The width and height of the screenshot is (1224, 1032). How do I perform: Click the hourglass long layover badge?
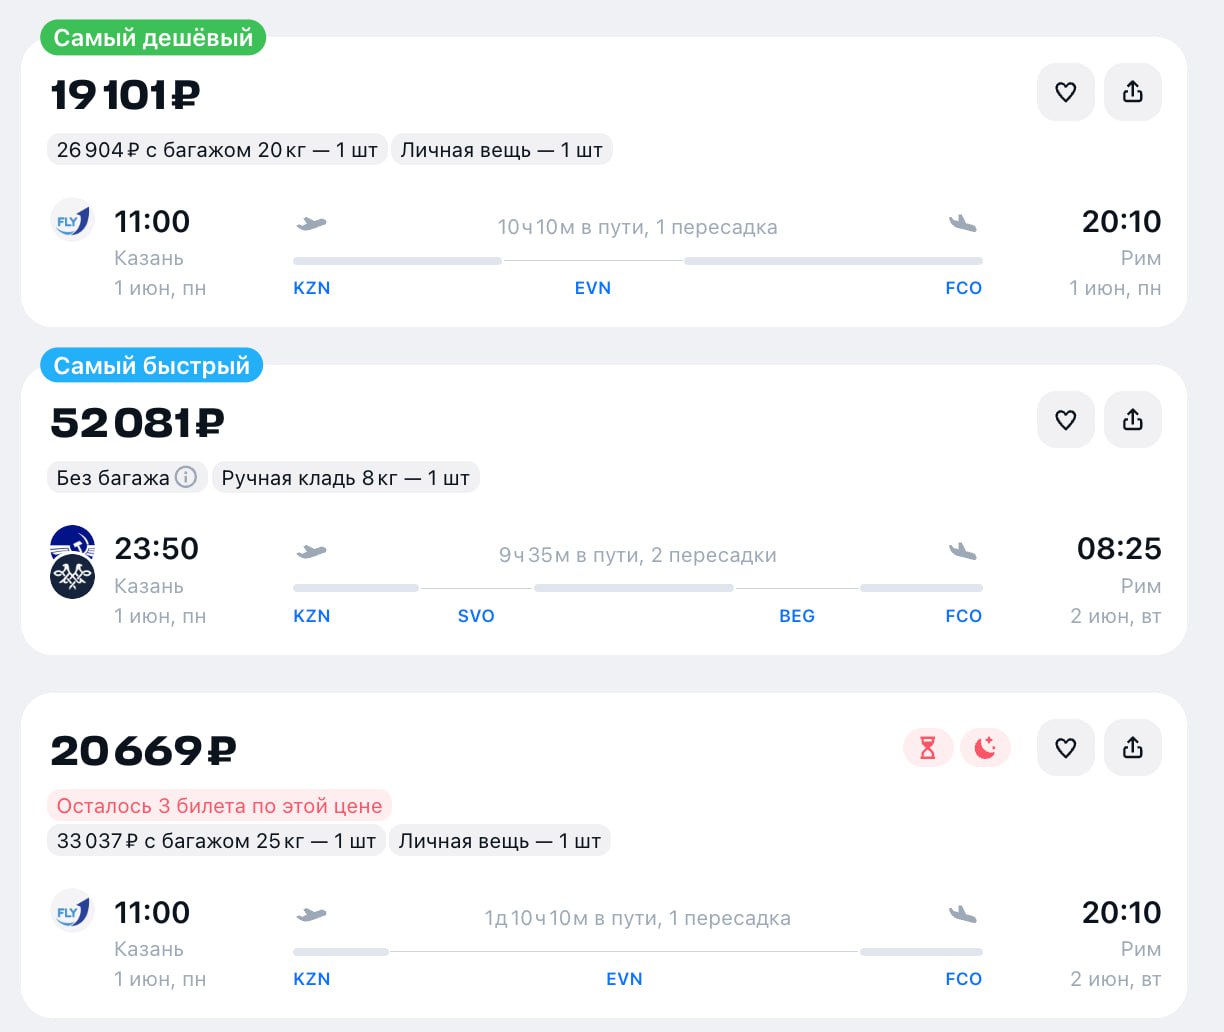[927, 748]
